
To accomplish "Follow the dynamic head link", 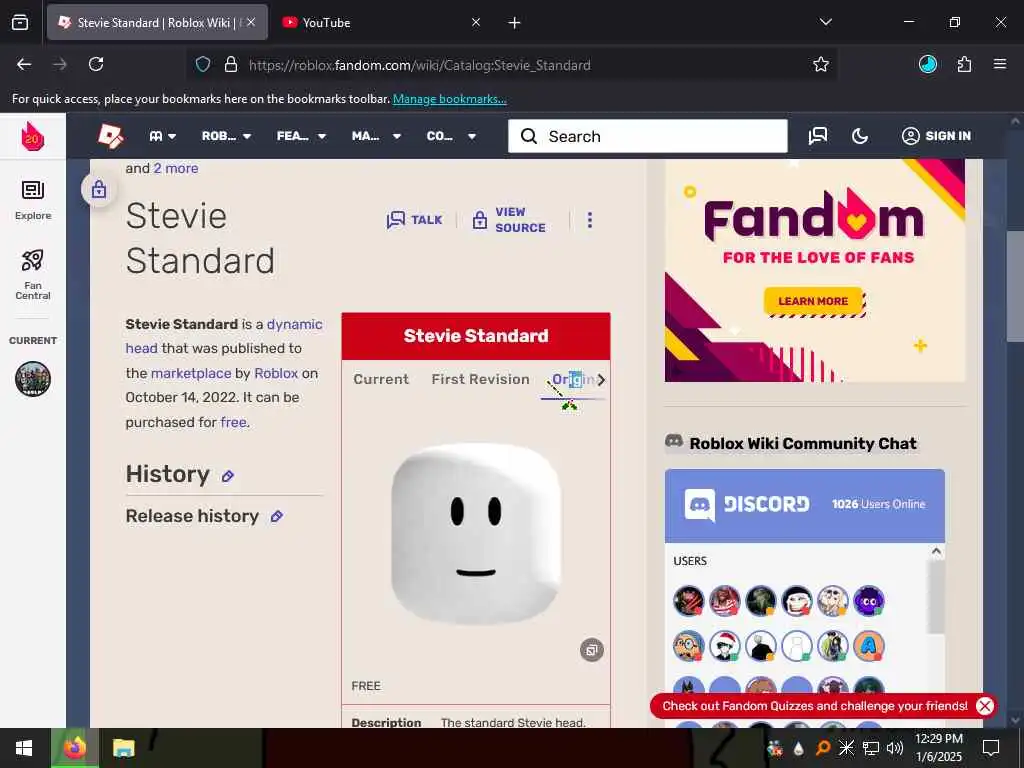I will click(x=223, y=336).
